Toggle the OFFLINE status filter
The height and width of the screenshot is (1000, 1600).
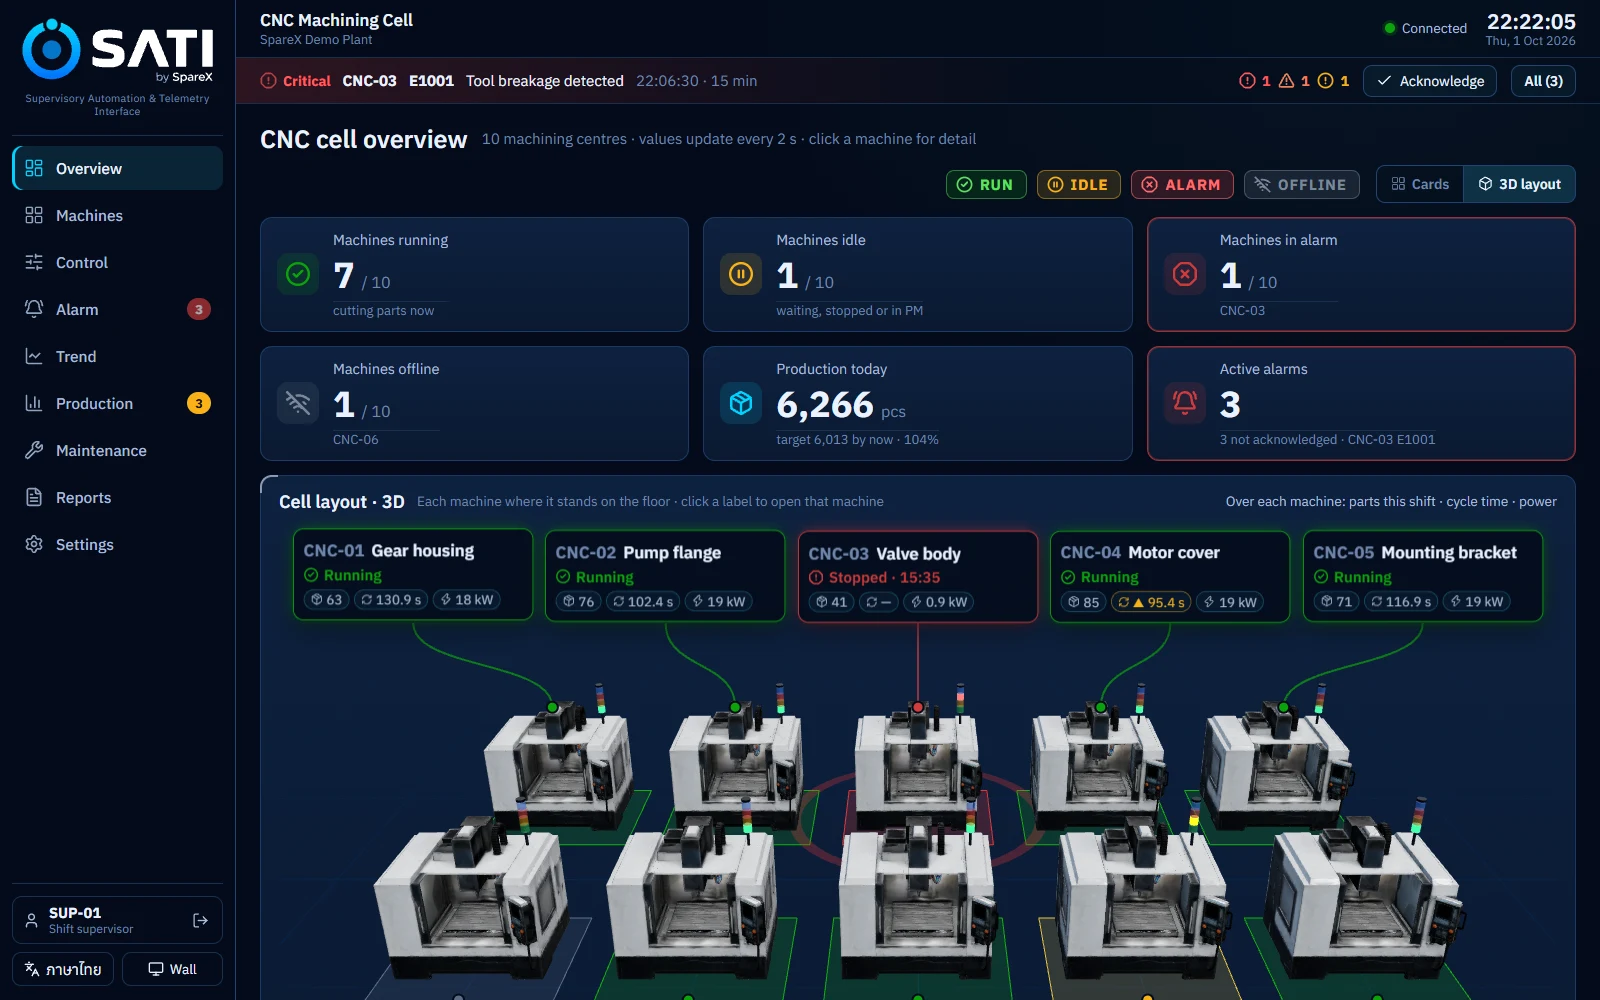point(1301,184)
